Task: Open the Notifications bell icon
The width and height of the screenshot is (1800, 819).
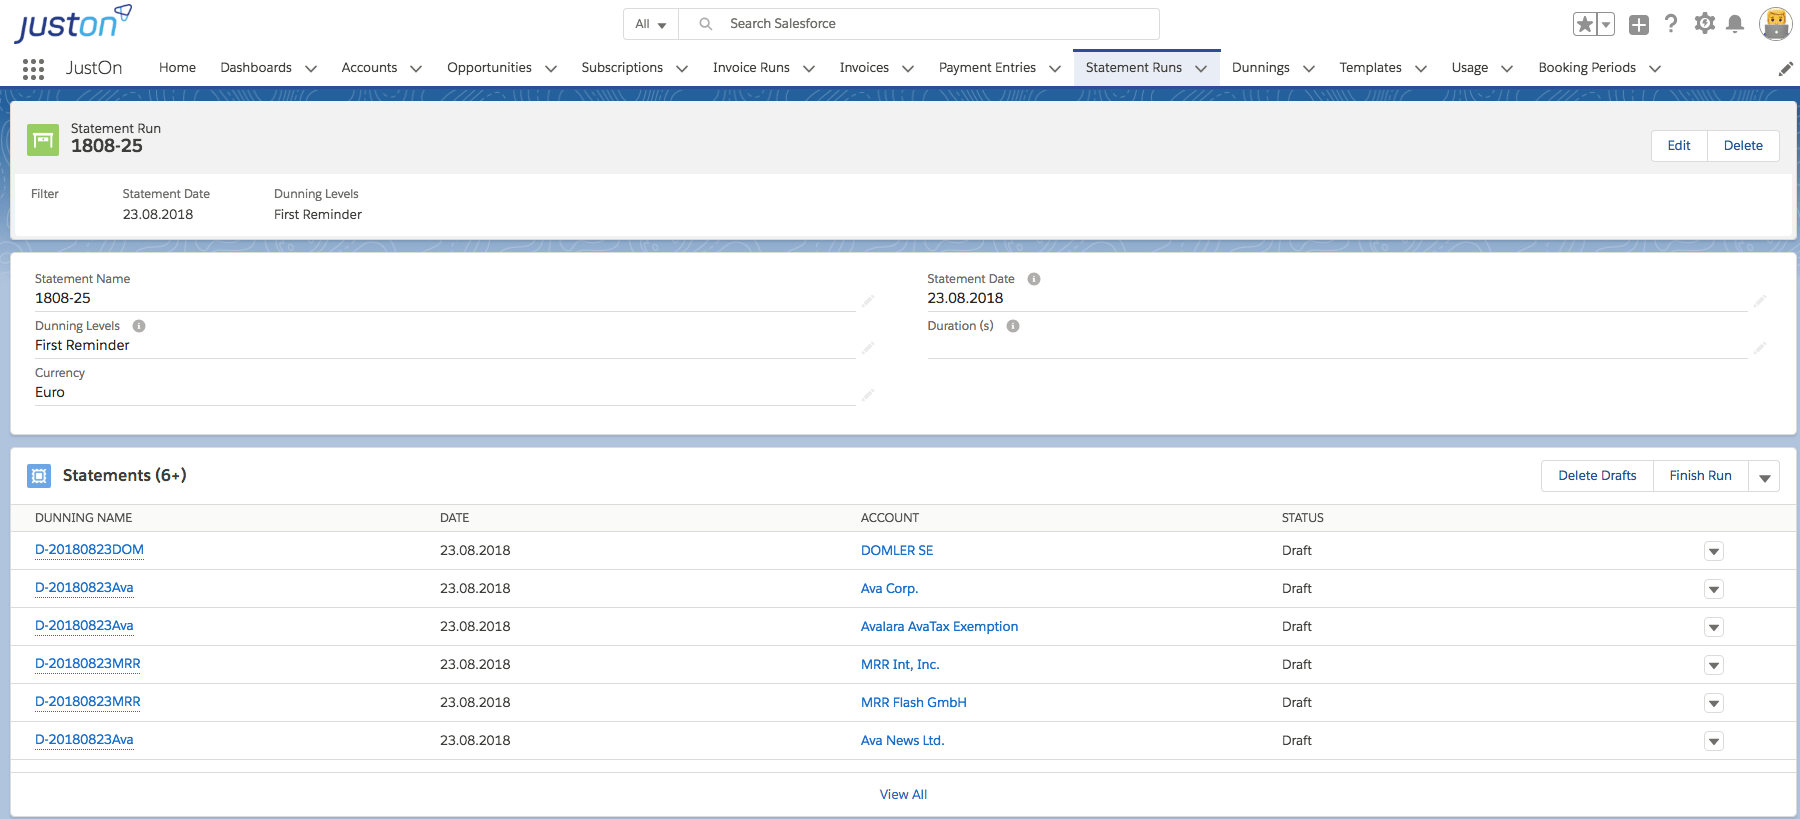Action: (x=1736, y=24)
